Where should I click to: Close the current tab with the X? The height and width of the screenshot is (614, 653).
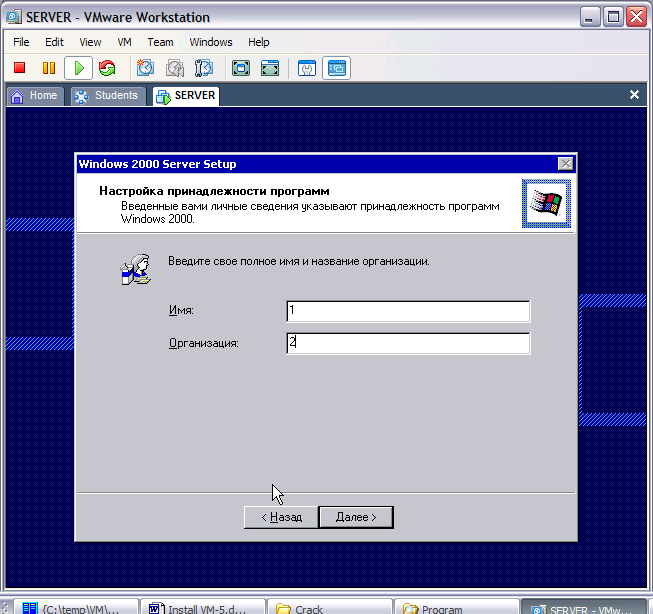coord(634,95)
